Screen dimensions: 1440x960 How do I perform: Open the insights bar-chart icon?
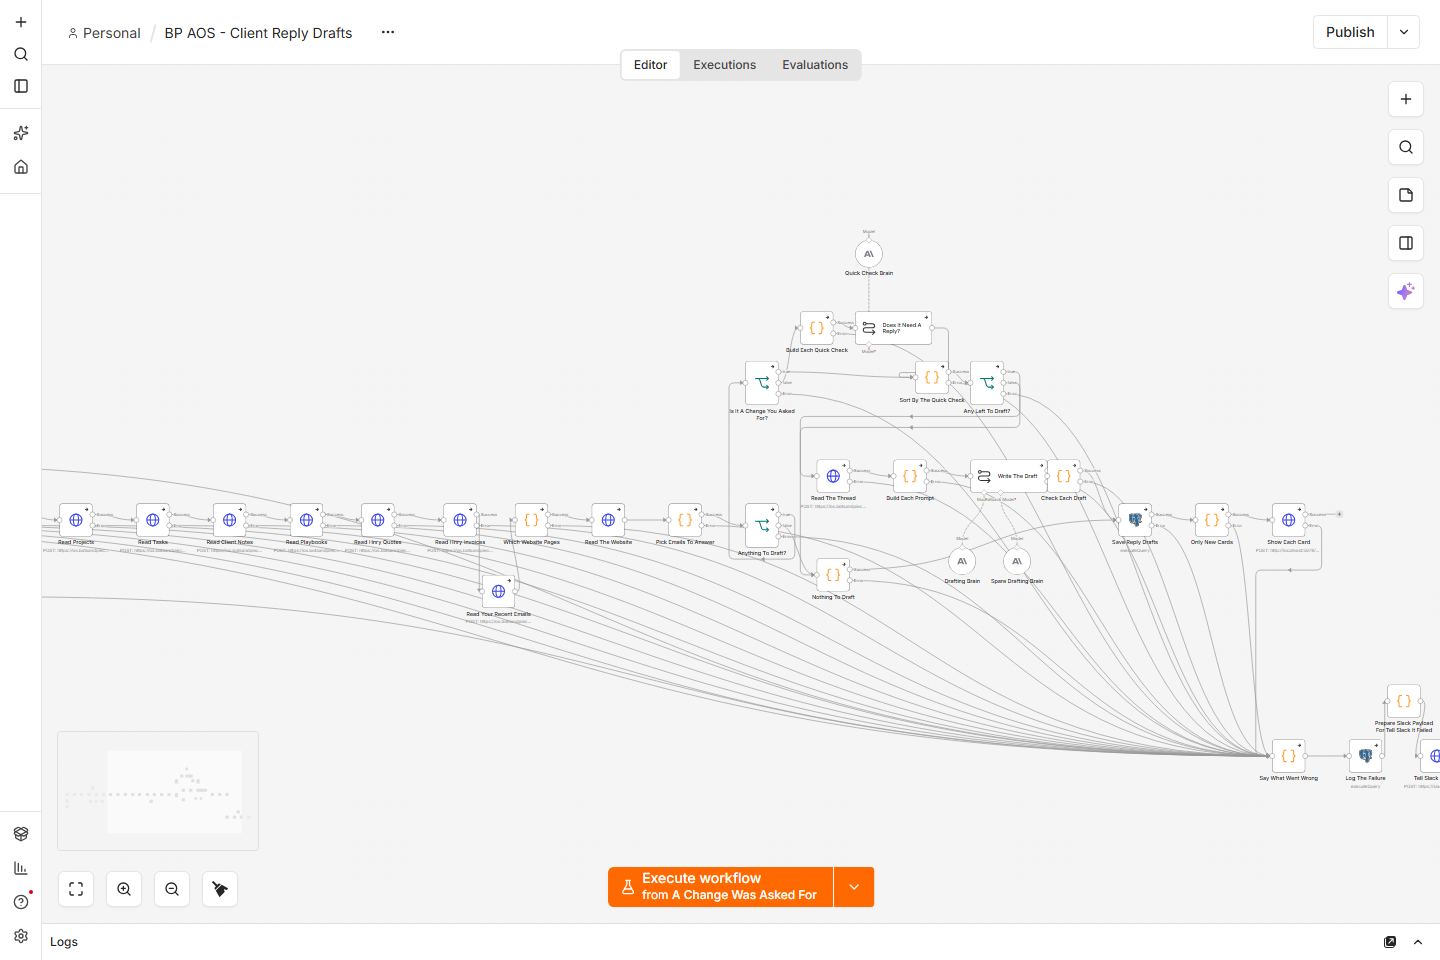21,868
